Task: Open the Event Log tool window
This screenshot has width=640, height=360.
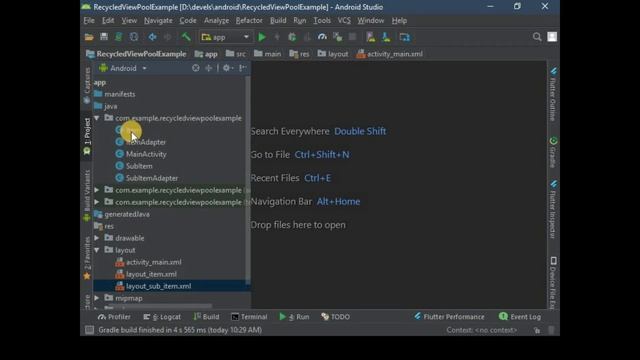Action: pyautogui.click(x=520, y=317)
